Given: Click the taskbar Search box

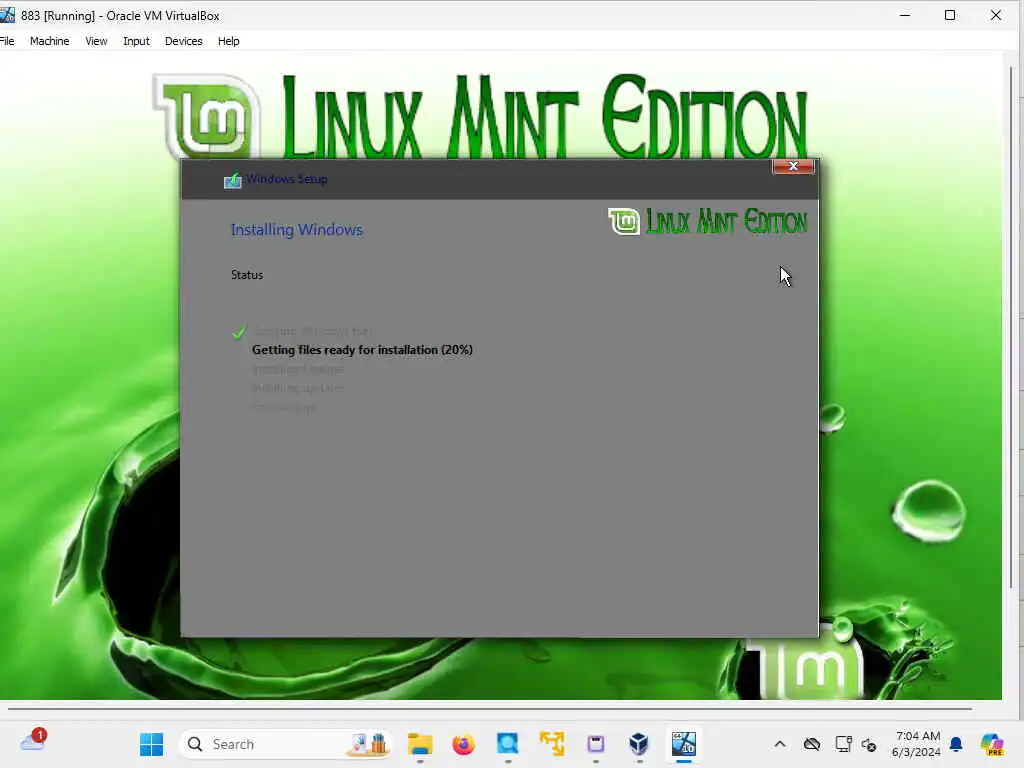Looking at the screenshot, I should coord(285,744).
